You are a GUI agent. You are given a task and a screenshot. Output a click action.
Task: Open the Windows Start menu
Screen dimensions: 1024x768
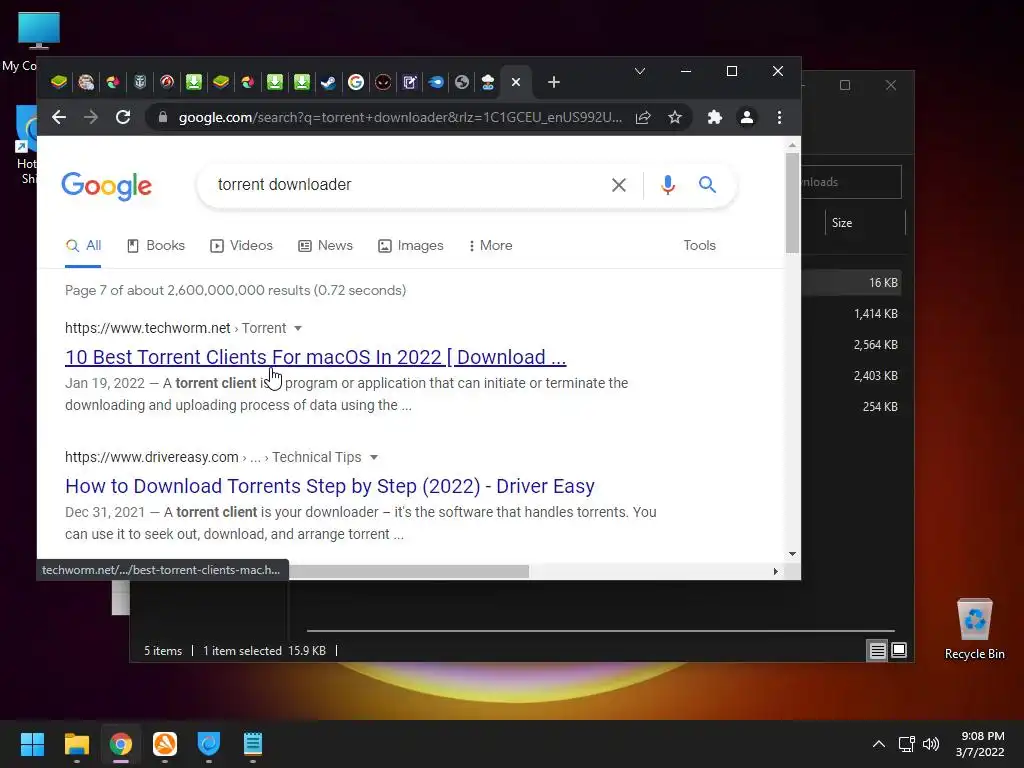pyautogui.click(x=32, y=744)
